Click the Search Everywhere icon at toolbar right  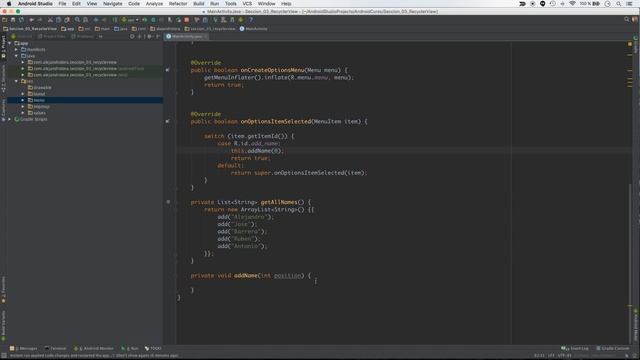[x=627, y=19]
